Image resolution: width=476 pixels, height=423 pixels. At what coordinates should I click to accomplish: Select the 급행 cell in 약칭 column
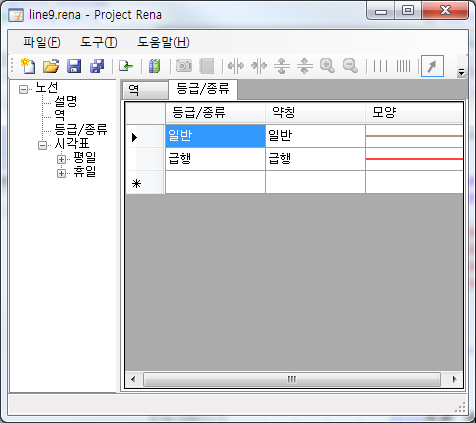click(x=315, y=159)
